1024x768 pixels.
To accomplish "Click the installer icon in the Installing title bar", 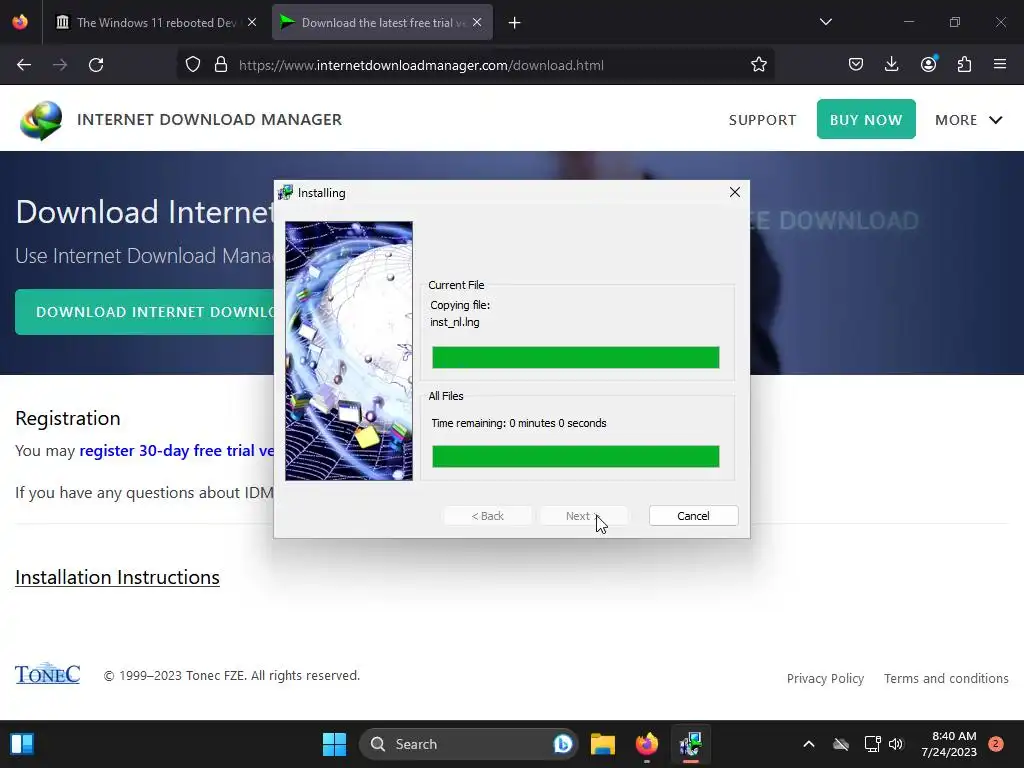I will click(285, 193).
